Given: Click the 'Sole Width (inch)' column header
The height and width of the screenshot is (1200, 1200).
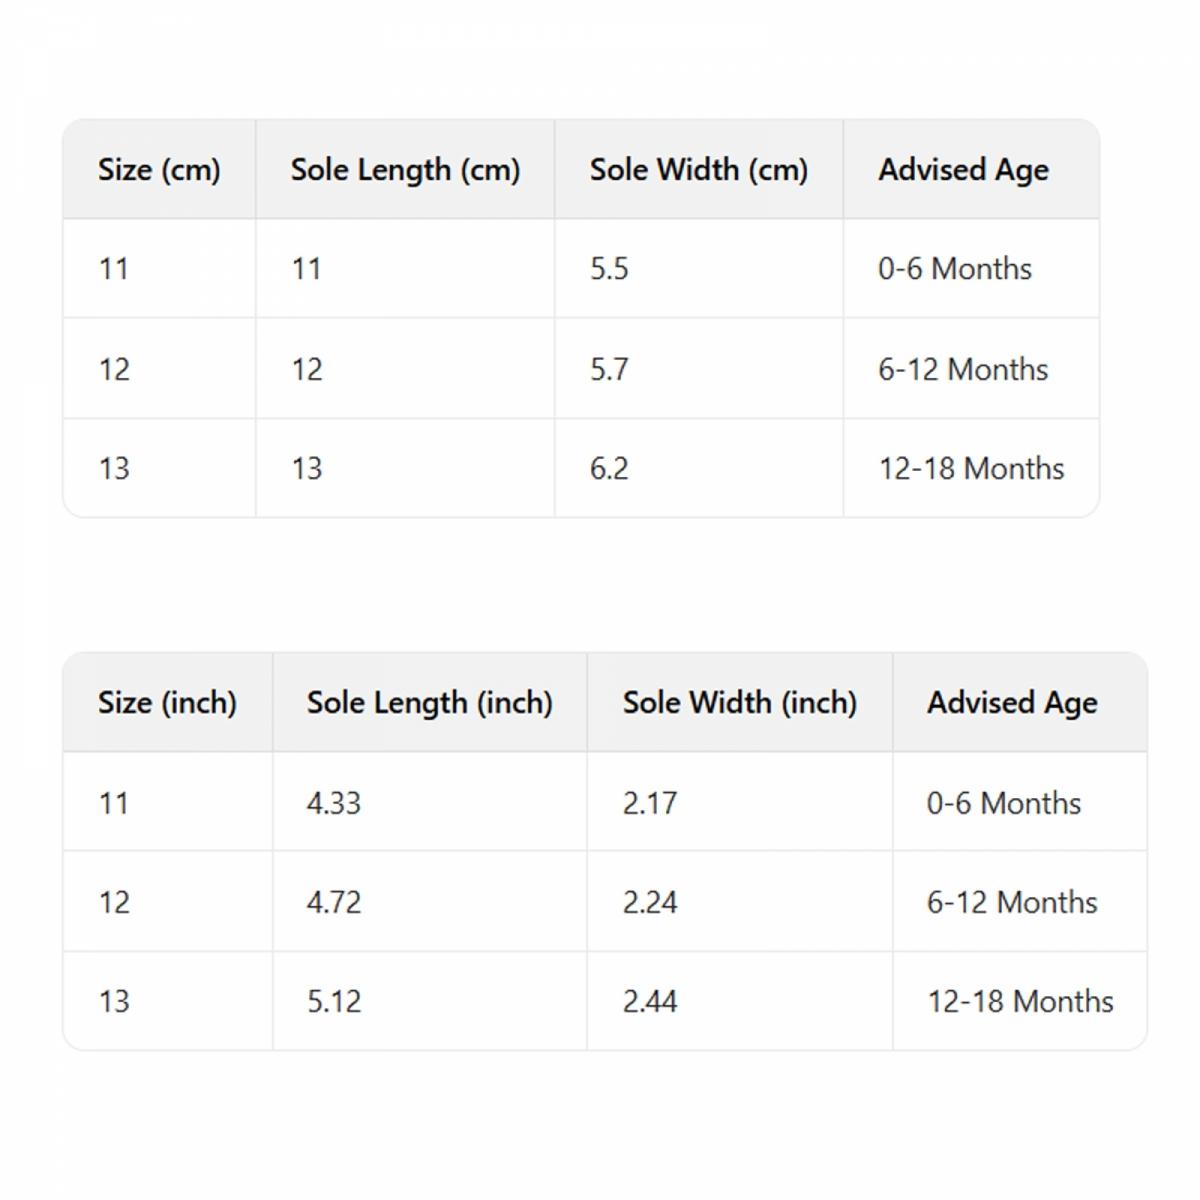Looking at the screenshot, I should (739, 703).
